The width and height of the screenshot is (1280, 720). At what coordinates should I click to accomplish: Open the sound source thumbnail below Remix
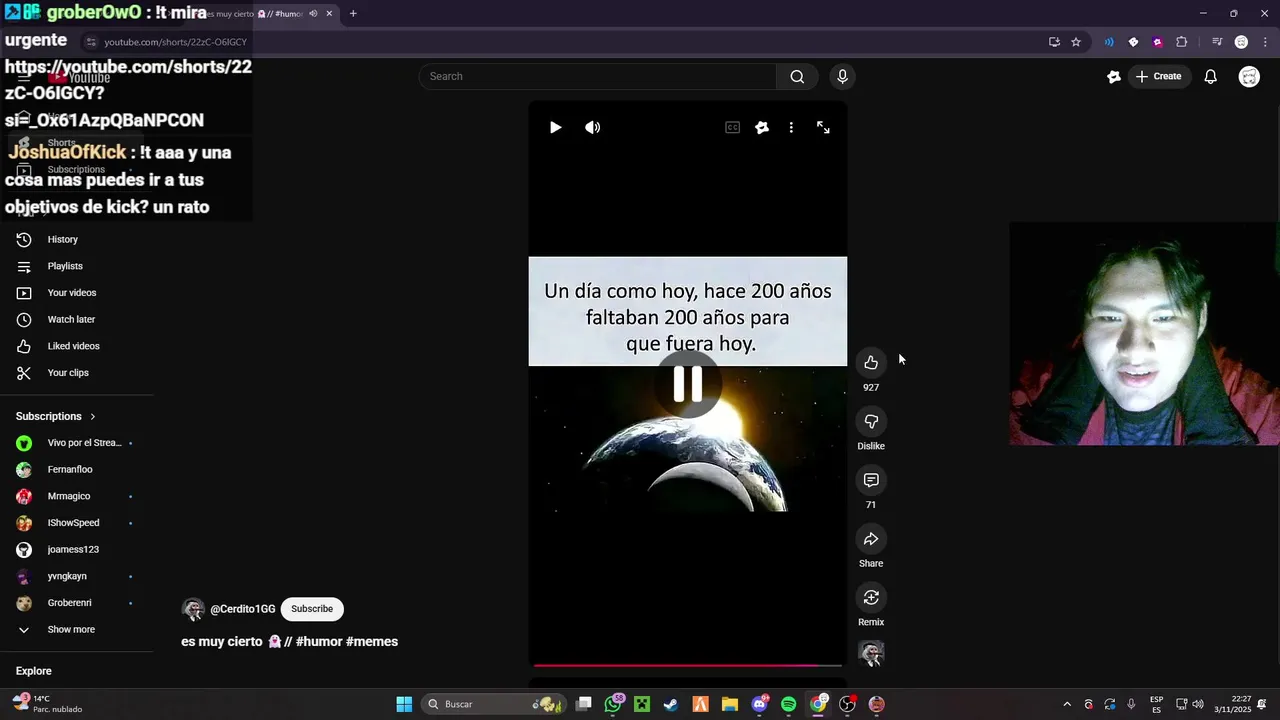click(x=871, y=653)
